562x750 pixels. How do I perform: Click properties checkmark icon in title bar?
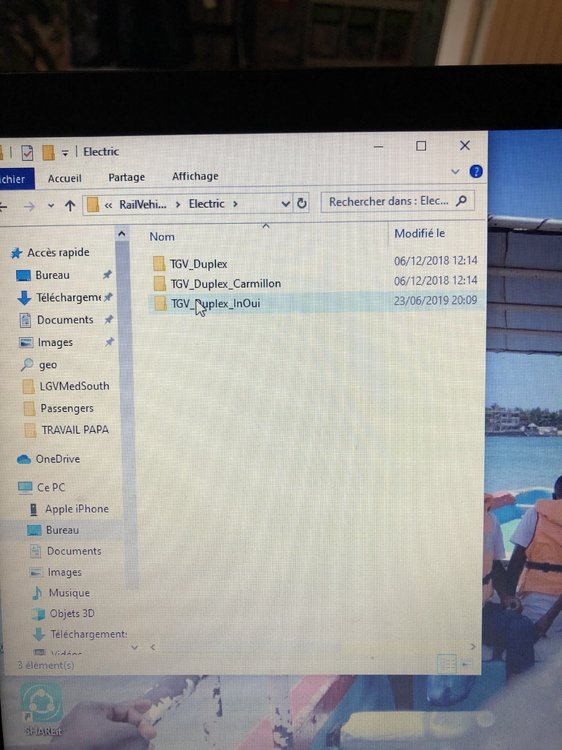click(27, 153)
